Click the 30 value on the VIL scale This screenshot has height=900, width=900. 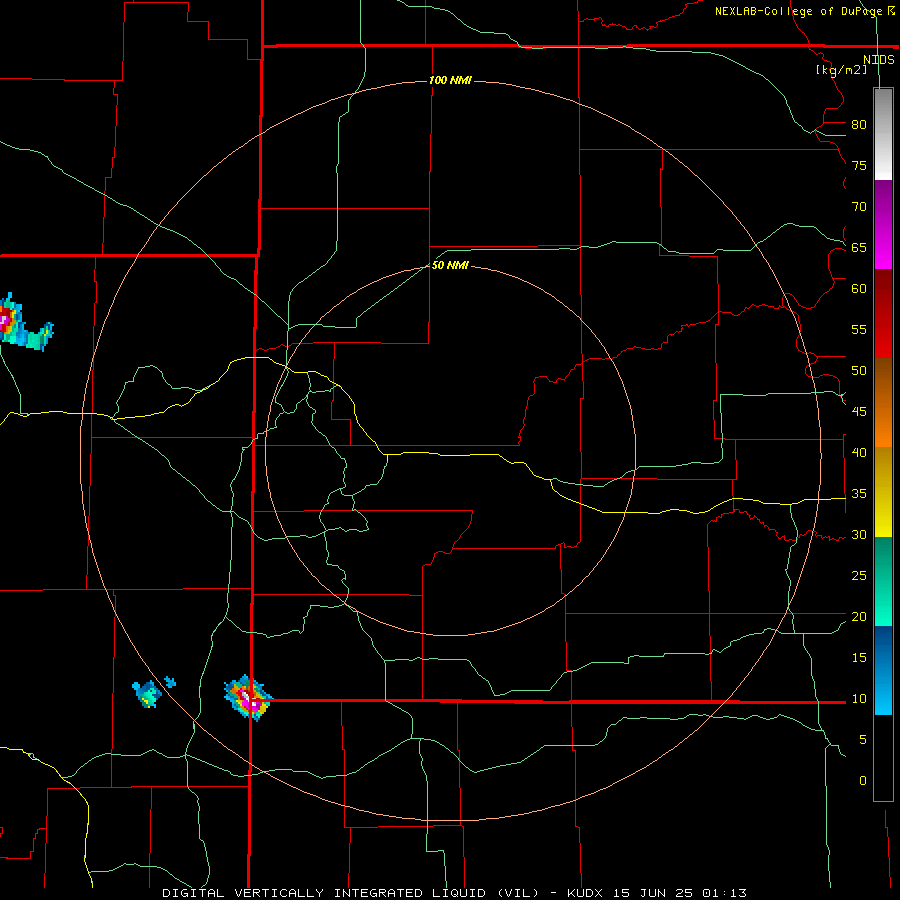[x=859, y=535]
